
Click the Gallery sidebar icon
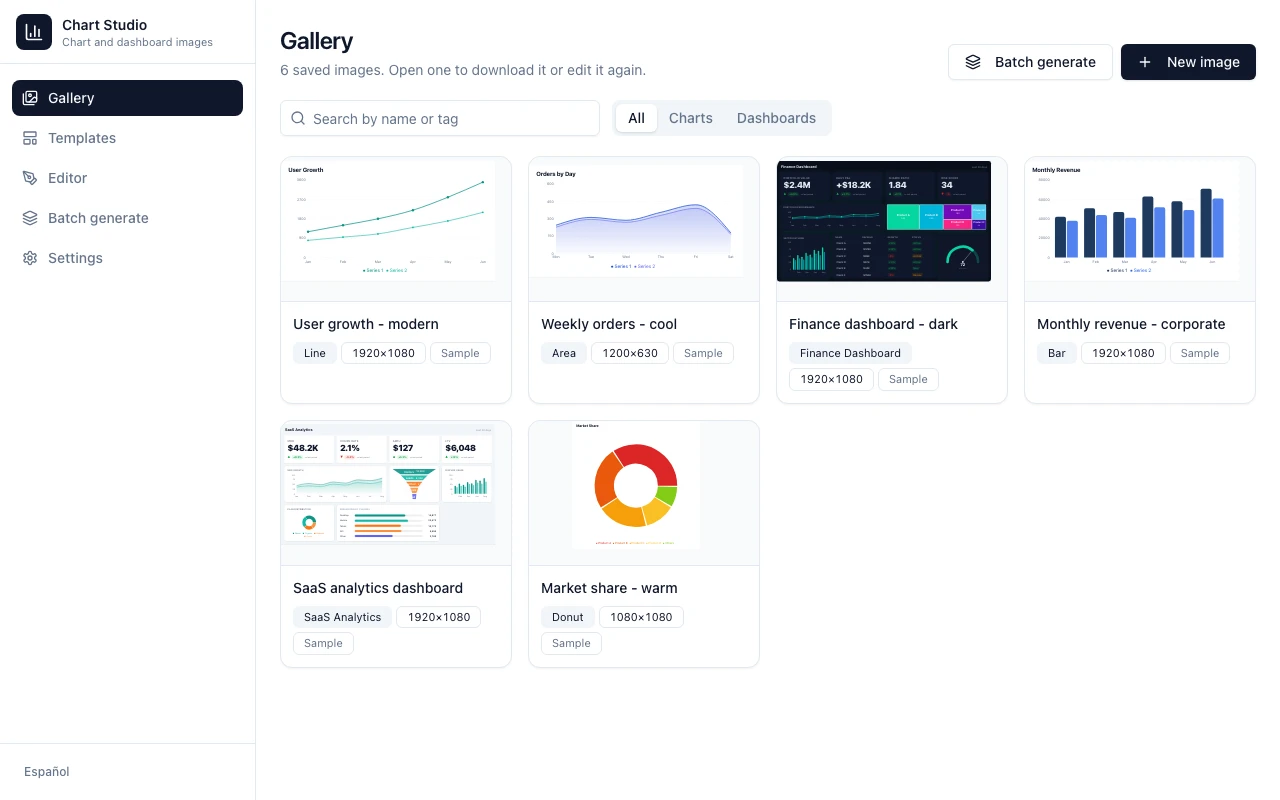click(30, 98)
